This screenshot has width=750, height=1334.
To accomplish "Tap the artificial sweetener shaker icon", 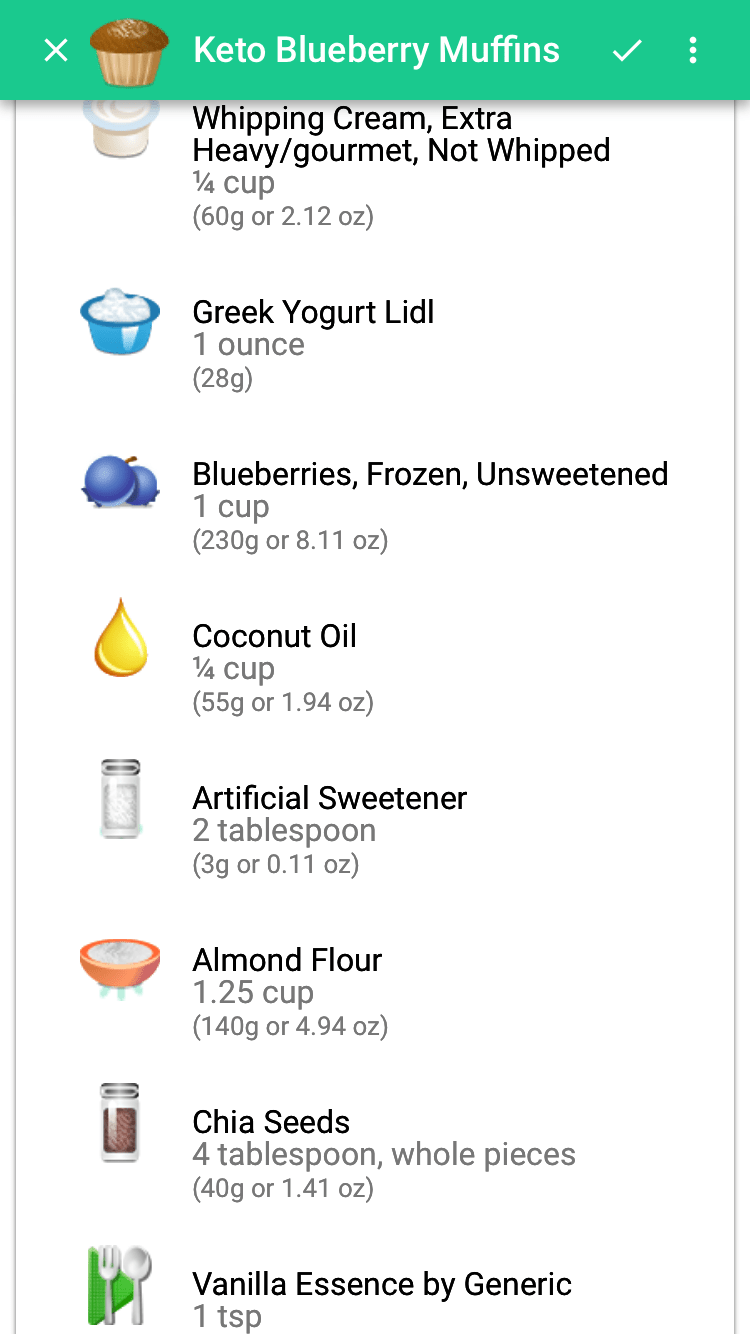I will click(120, 799).
